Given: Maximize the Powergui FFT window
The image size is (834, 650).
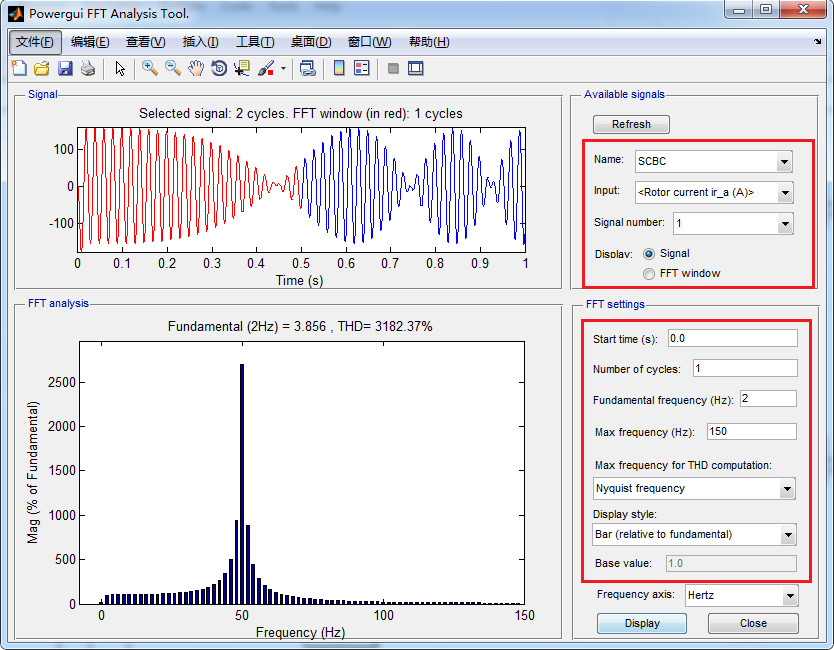Looking at the screenshot, I should pyautogui.click(x=766, y=10).
